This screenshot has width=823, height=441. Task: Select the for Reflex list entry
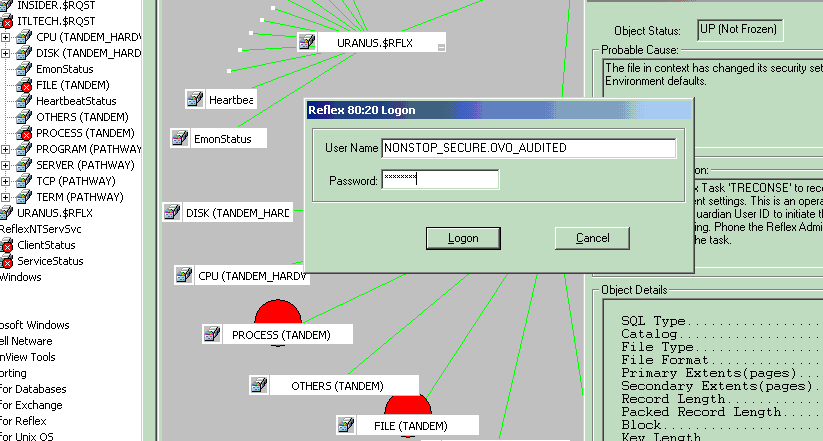coord(23,421)
